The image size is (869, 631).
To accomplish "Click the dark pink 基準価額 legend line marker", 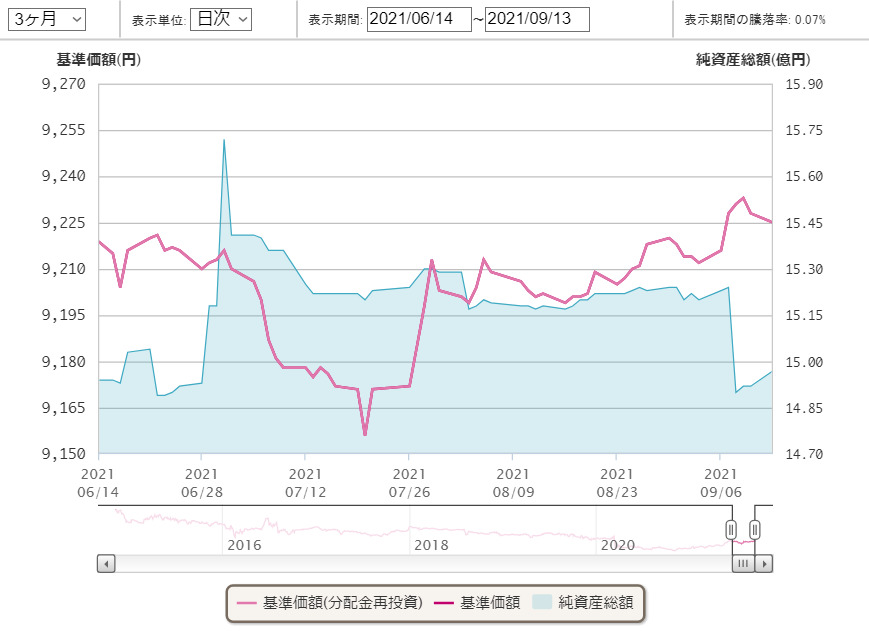I will (x=443, y=603).
